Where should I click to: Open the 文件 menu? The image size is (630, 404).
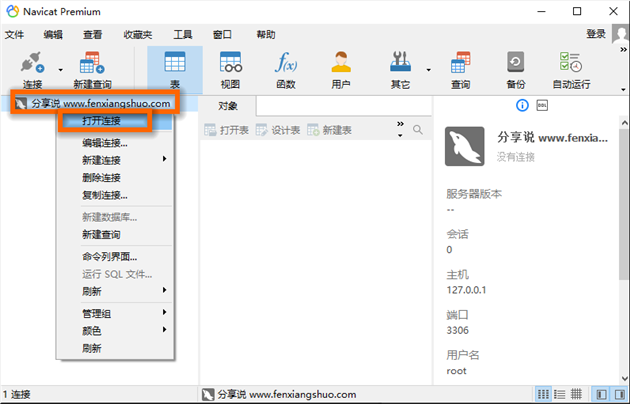(14, 35)
